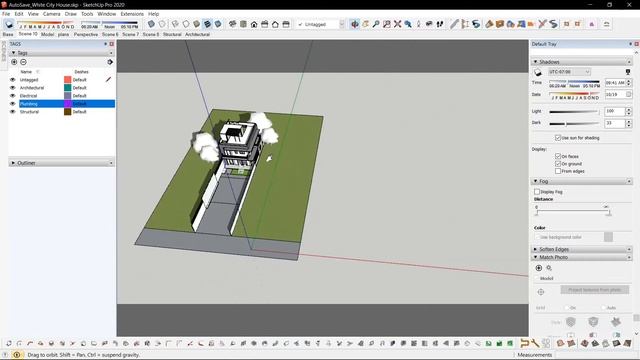Click the shadow time input field
This screenshot has height=360, width=640.
(x=615, y=83)
